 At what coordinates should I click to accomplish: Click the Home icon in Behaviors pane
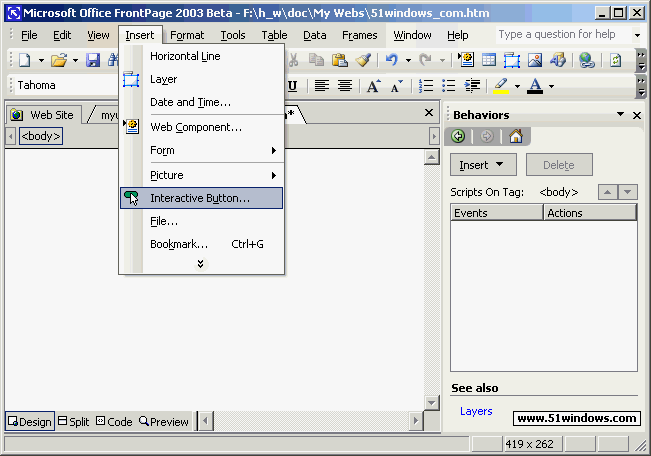pyautogui.click(x=516, y=137)
